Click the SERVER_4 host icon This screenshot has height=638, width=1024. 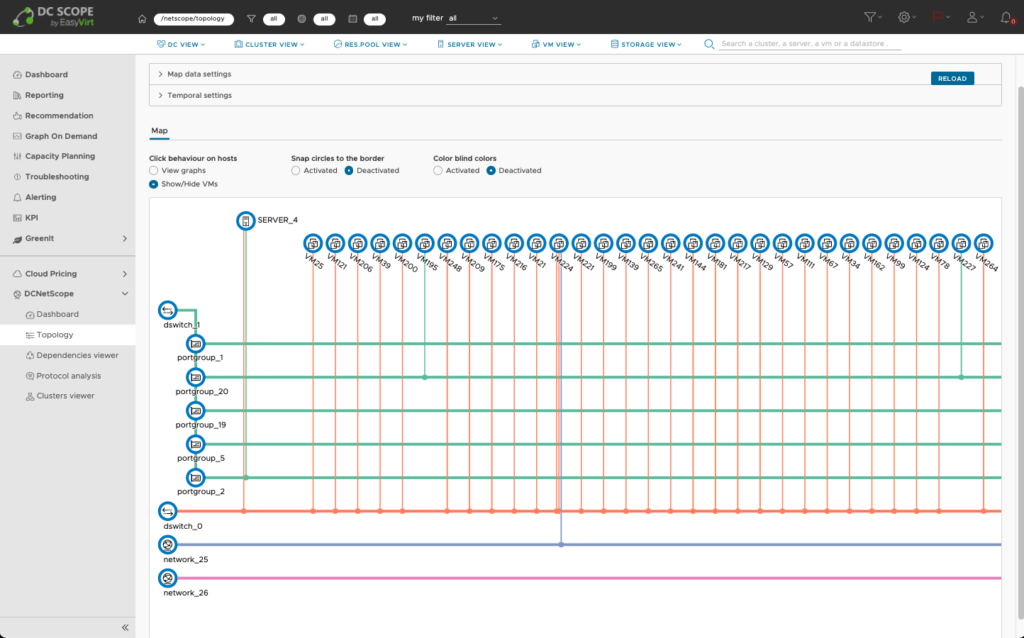pos(246,220)
